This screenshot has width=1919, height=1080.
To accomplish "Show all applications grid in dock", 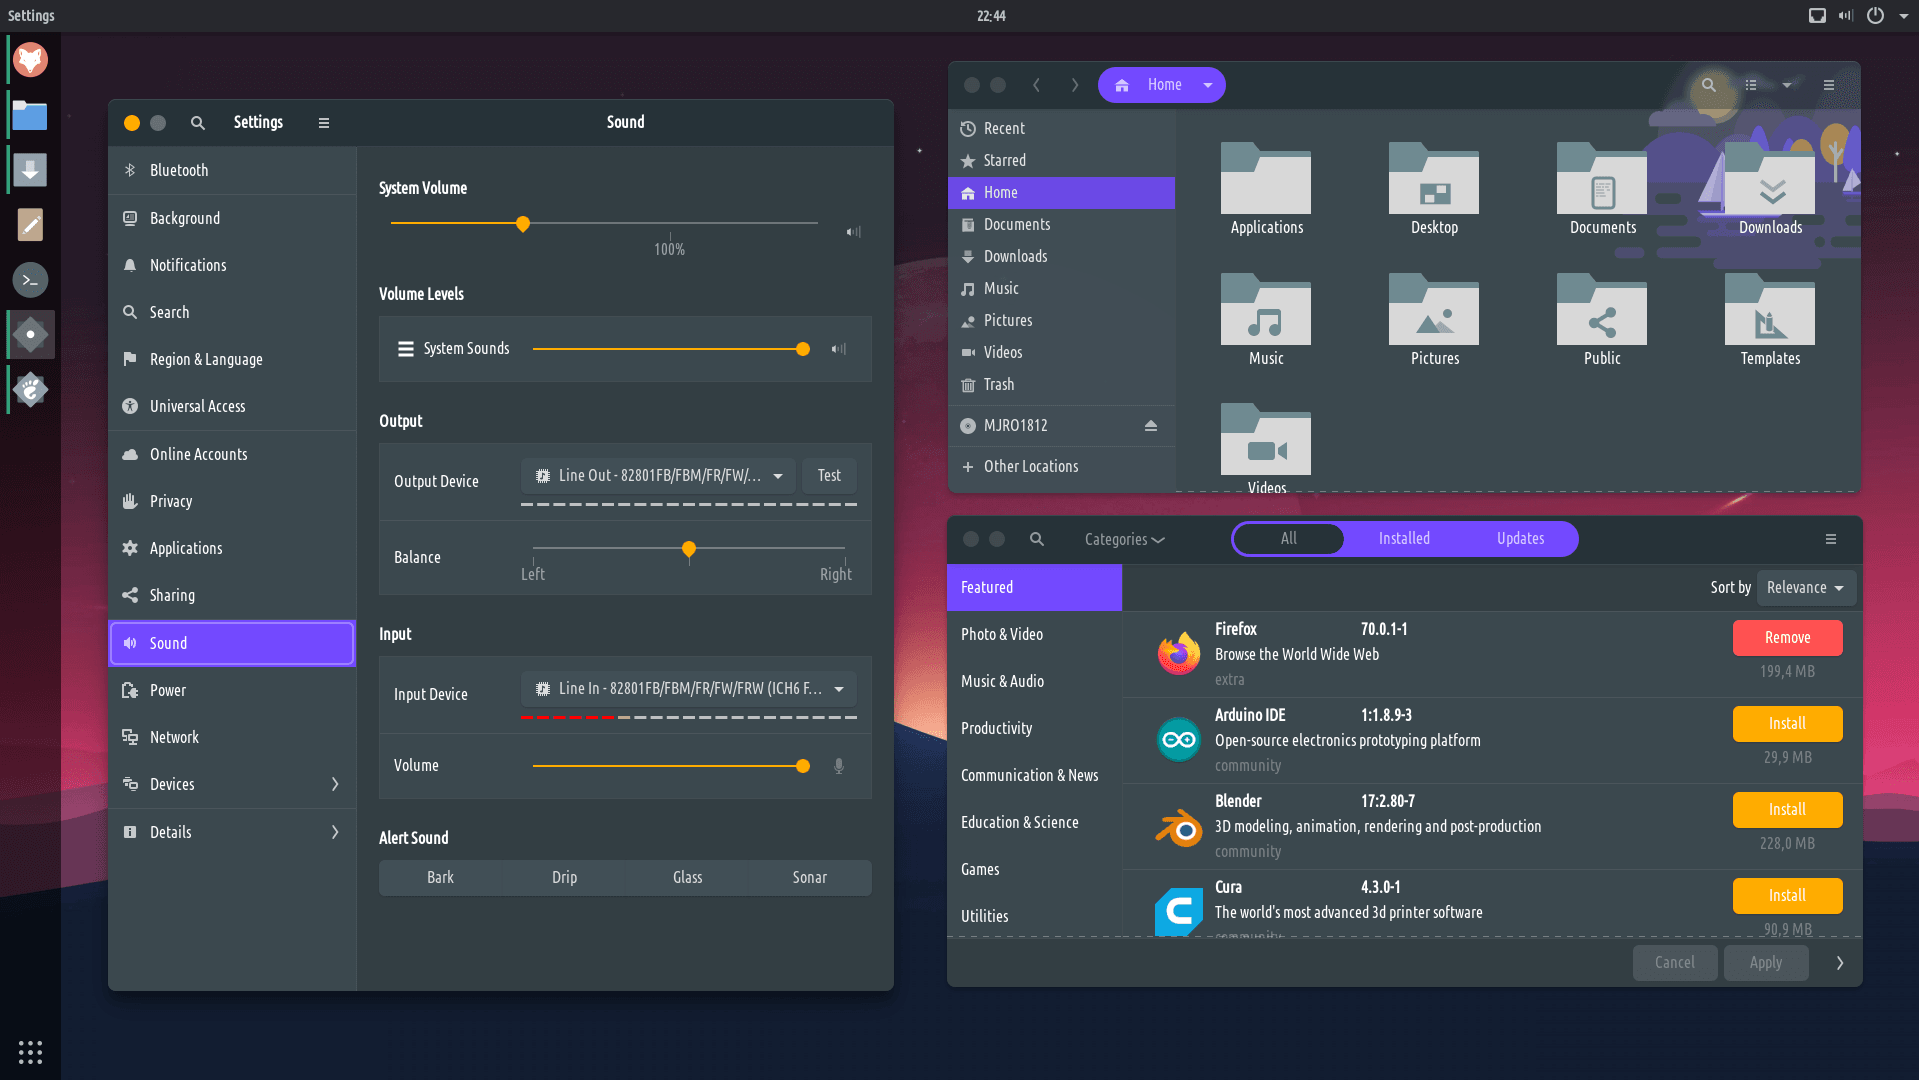I will click(x=30, y=1051).
